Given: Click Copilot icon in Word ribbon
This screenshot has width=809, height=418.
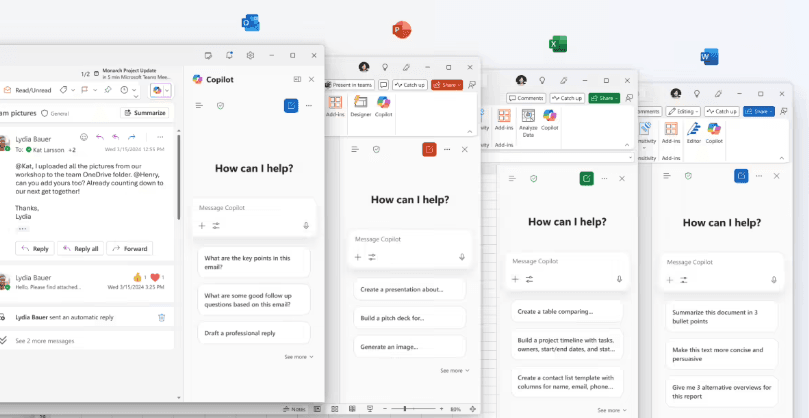Looking at the screenshot, I should [714, 133].
